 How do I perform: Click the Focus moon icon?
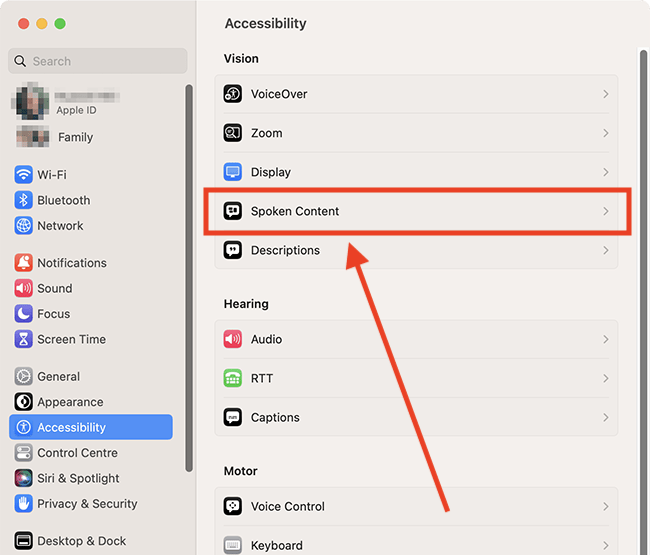24,314
